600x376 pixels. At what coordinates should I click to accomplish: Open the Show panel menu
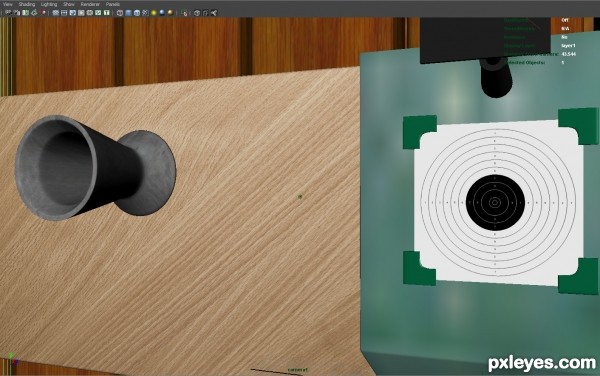pos(69,4)
